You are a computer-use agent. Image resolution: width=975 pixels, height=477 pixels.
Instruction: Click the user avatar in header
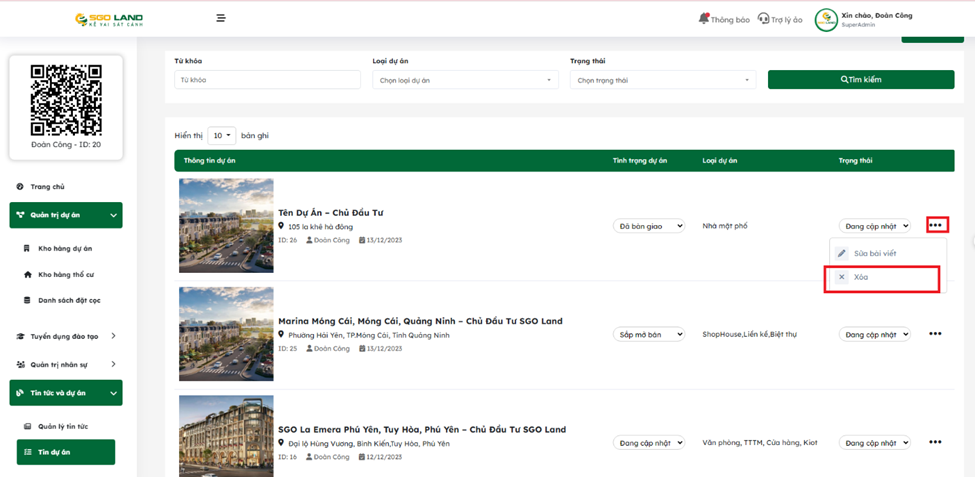point(826,20)
